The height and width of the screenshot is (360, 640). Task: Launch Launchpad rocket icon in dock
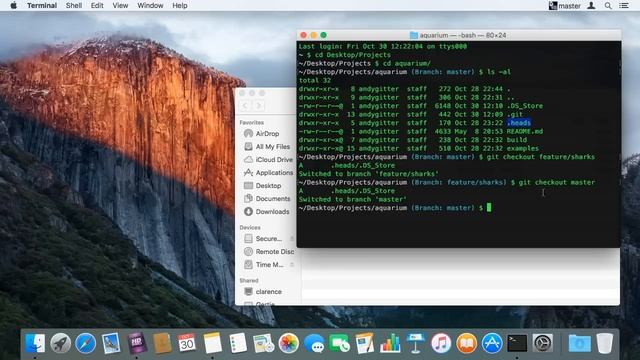(x=60, y=343)
